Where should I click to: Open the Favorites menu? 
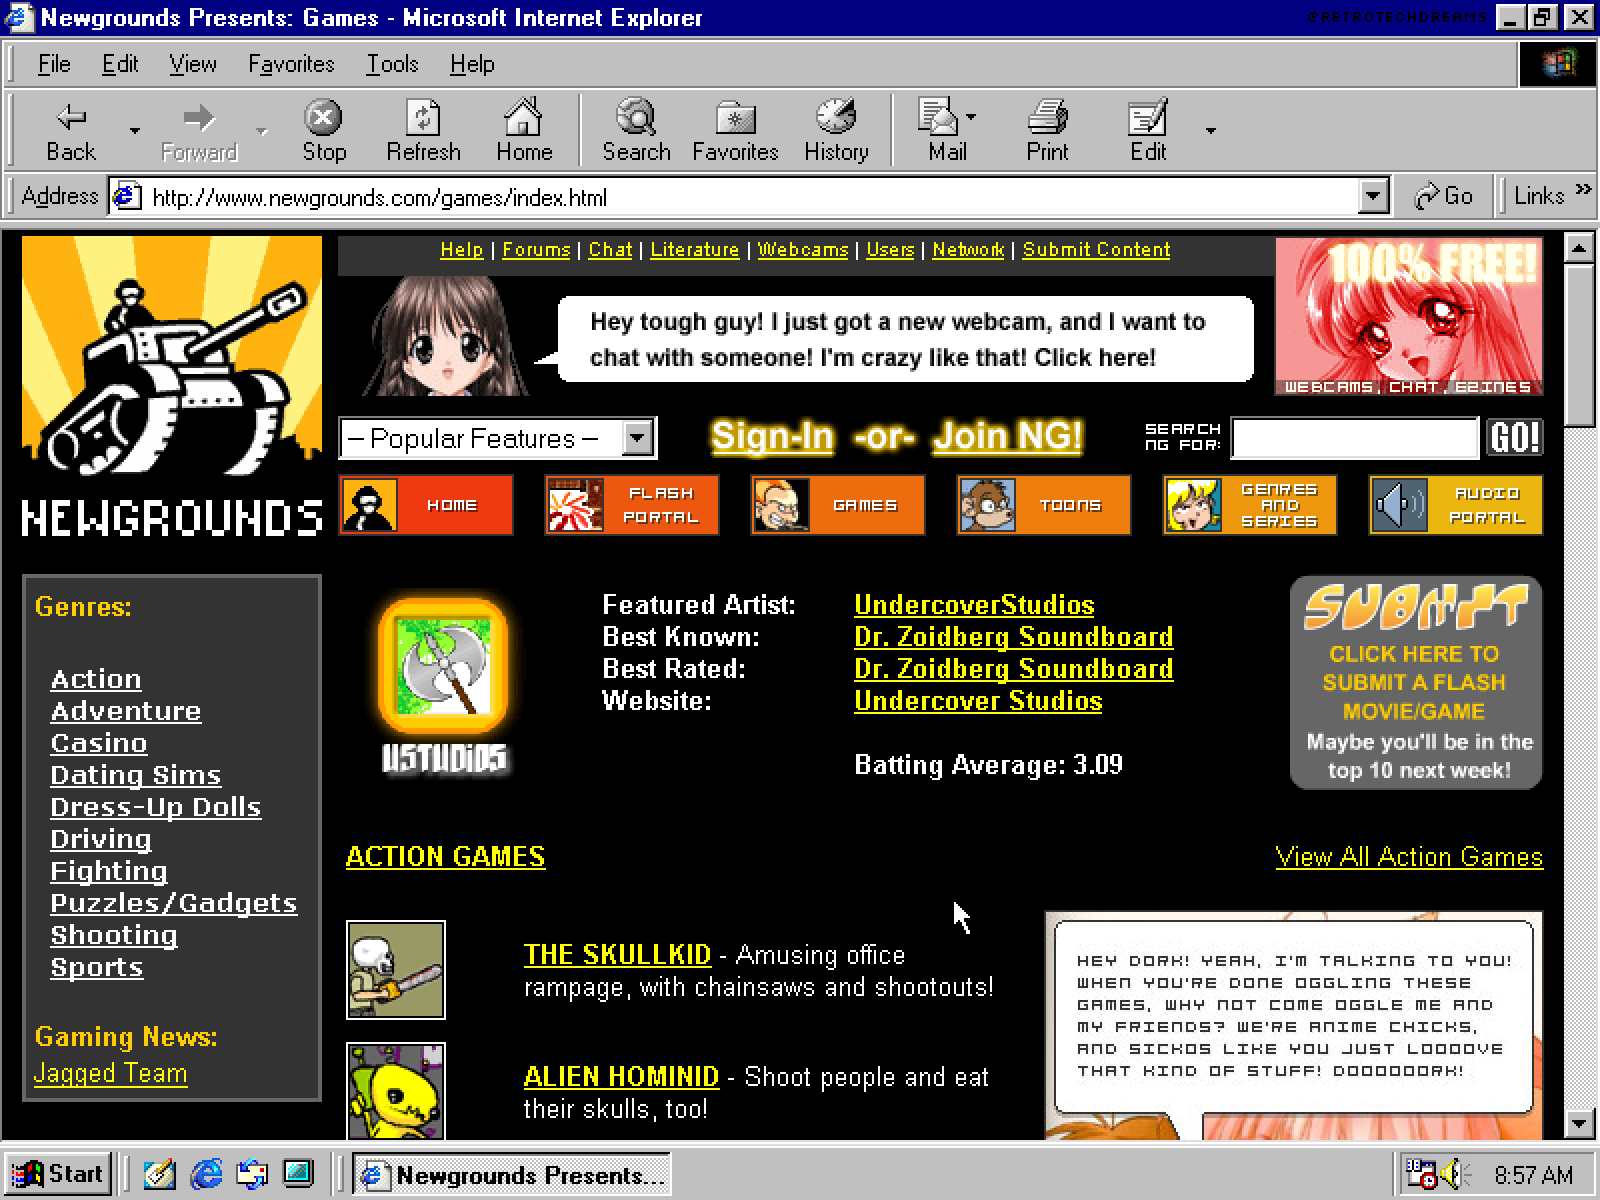click(291, 64)
